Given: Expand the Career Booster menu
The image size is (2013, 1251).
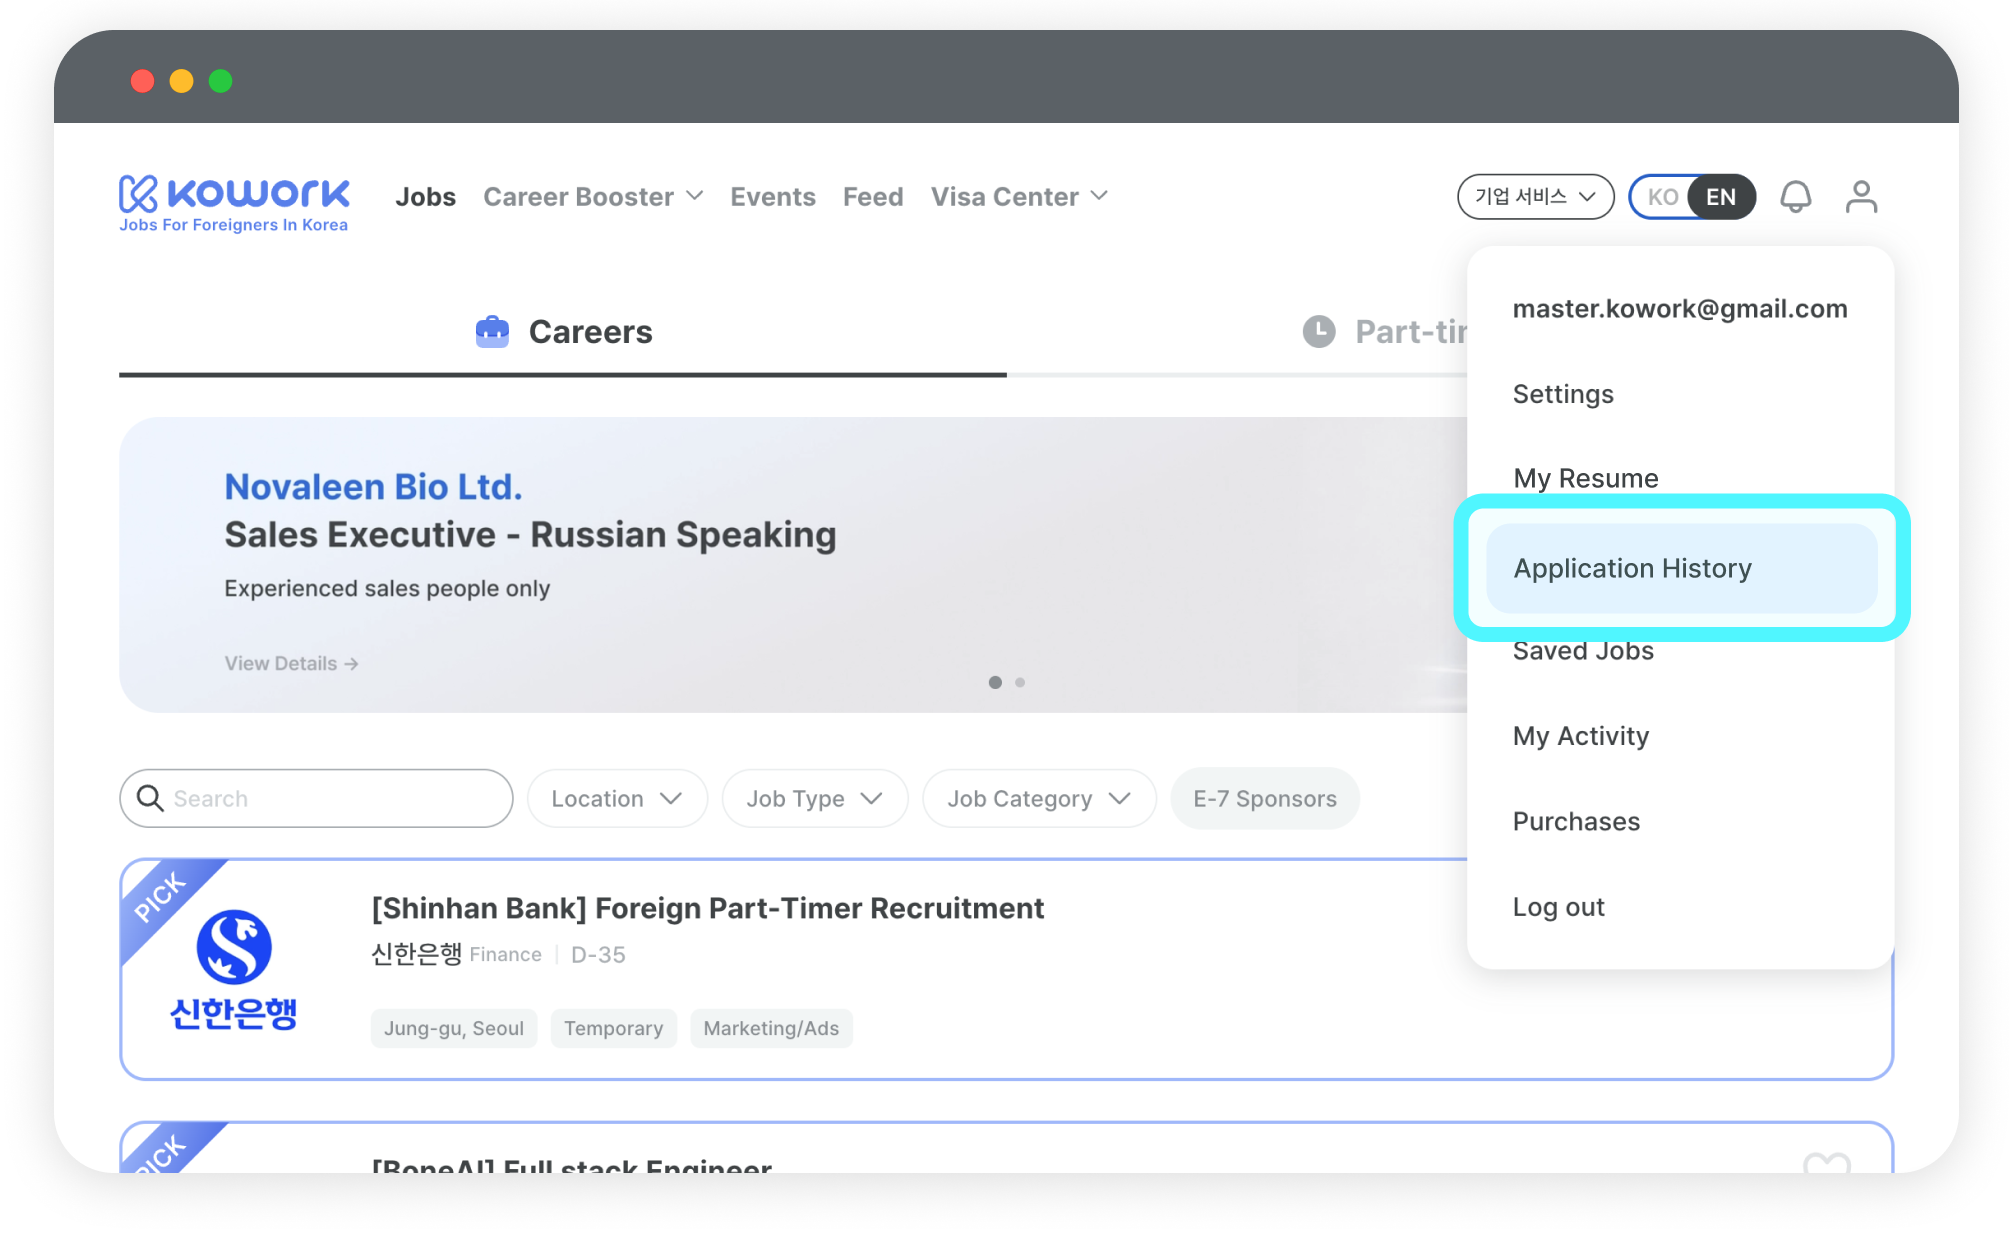Looking at the screenshot, I should pos(593,197).
